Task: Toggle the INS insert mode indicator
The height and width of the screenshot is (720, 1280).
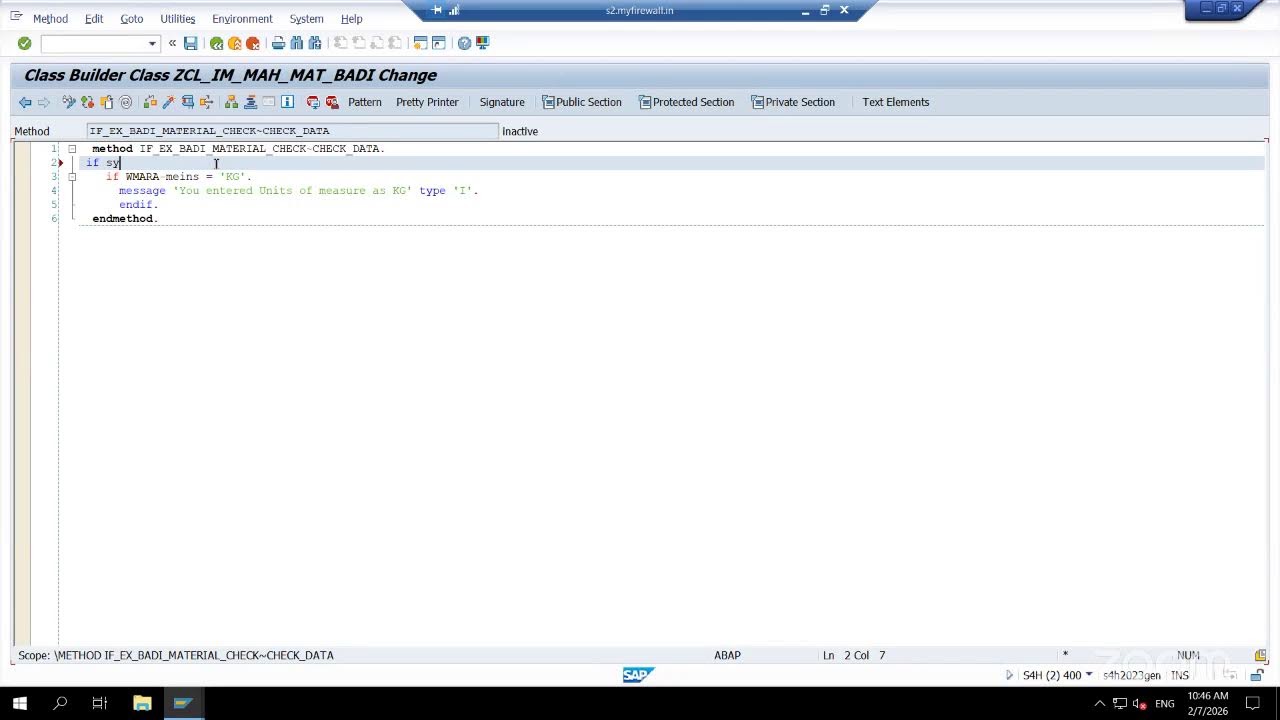Action: point(1181,675)
